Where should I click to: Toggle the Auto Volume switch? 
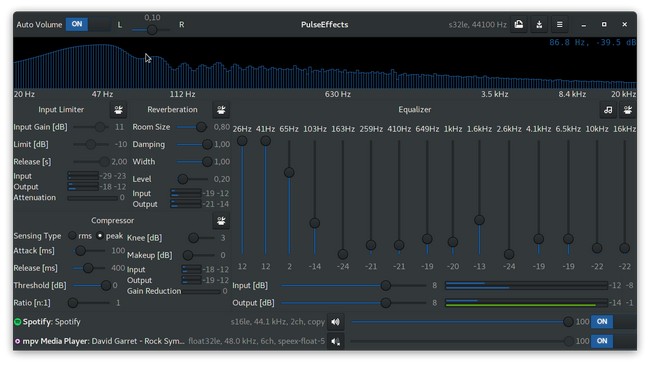88,24
